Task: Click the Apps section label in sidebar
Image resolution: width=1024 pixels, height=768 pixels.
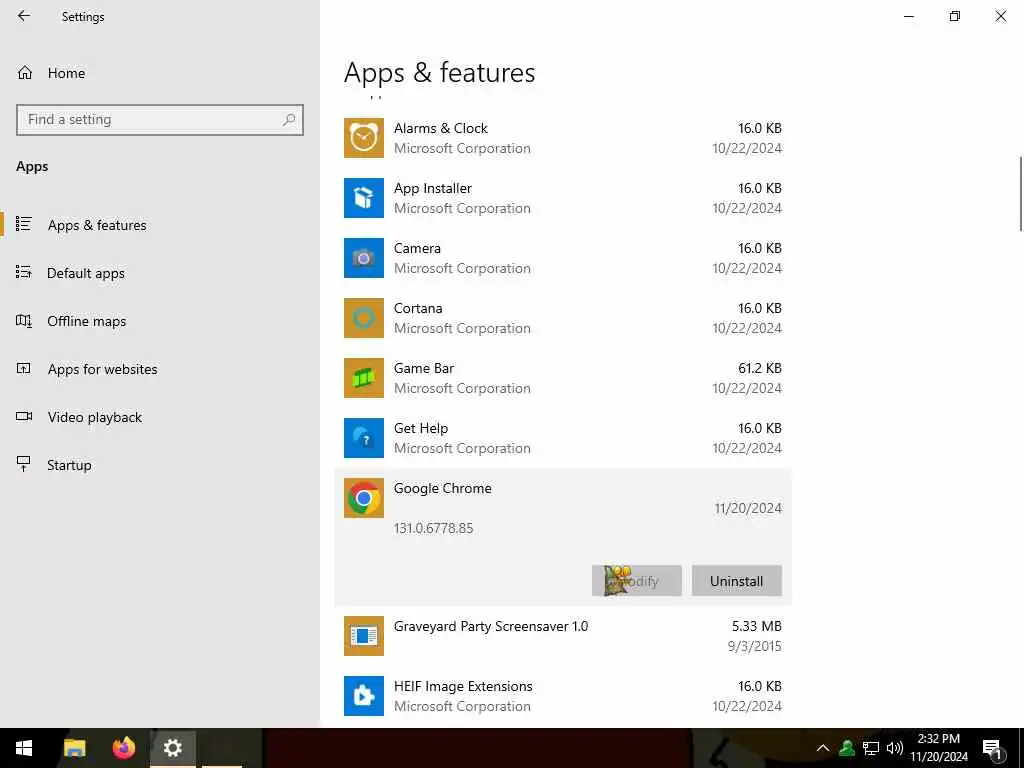Action: (32, 167)
